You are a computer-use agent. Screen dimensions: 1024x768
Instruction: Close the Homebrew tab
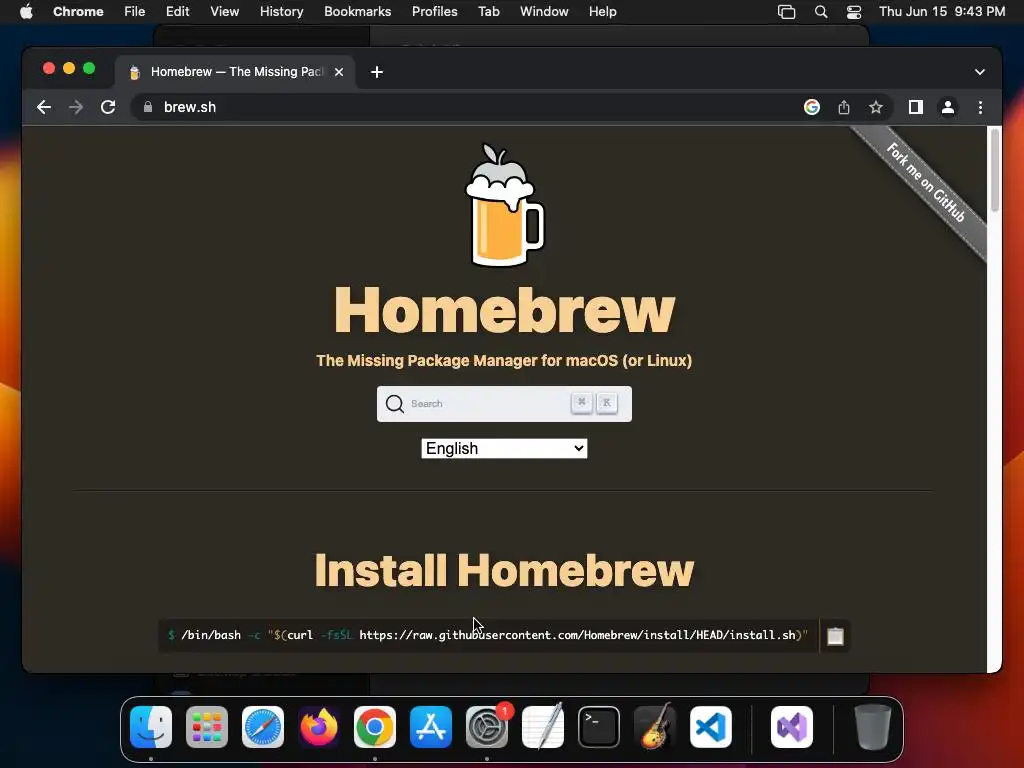coord(339,72)
